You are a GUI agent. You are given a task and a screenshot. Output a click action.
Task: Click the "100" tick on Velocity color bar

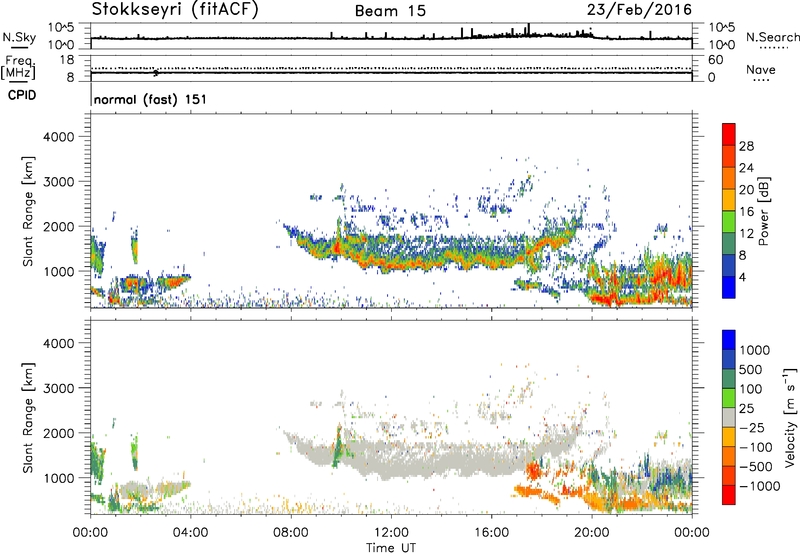750,389
